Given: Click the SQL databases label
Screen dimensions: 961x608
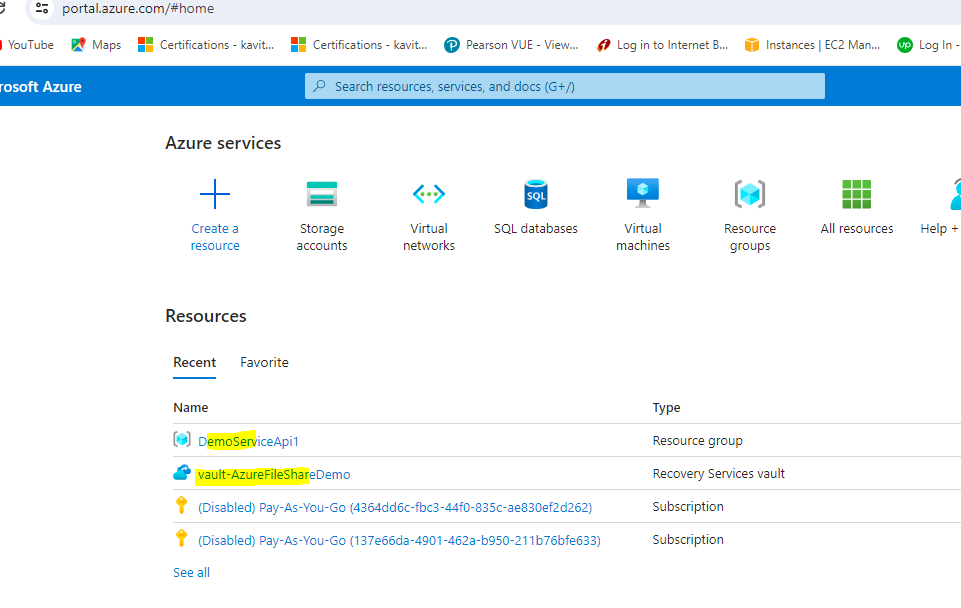Looking at the screenshot, I should coord(536,229).
